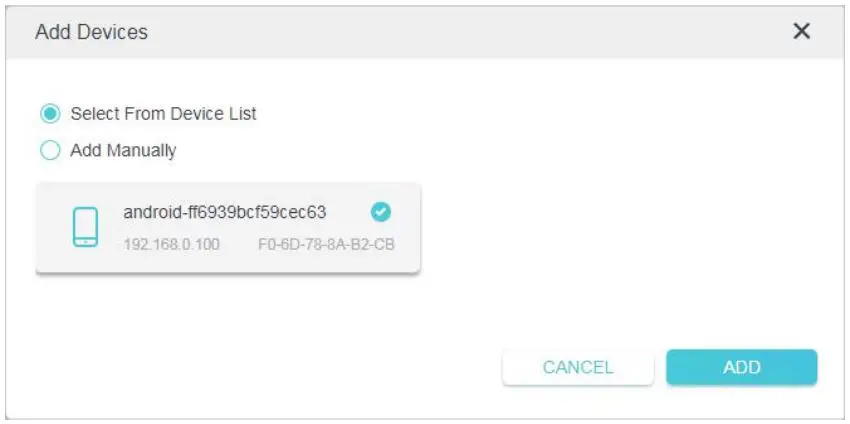Viewport: 850px width, 424px height.
Task: Choose the 'Add Manually' radio option
Action: (50, 151)
